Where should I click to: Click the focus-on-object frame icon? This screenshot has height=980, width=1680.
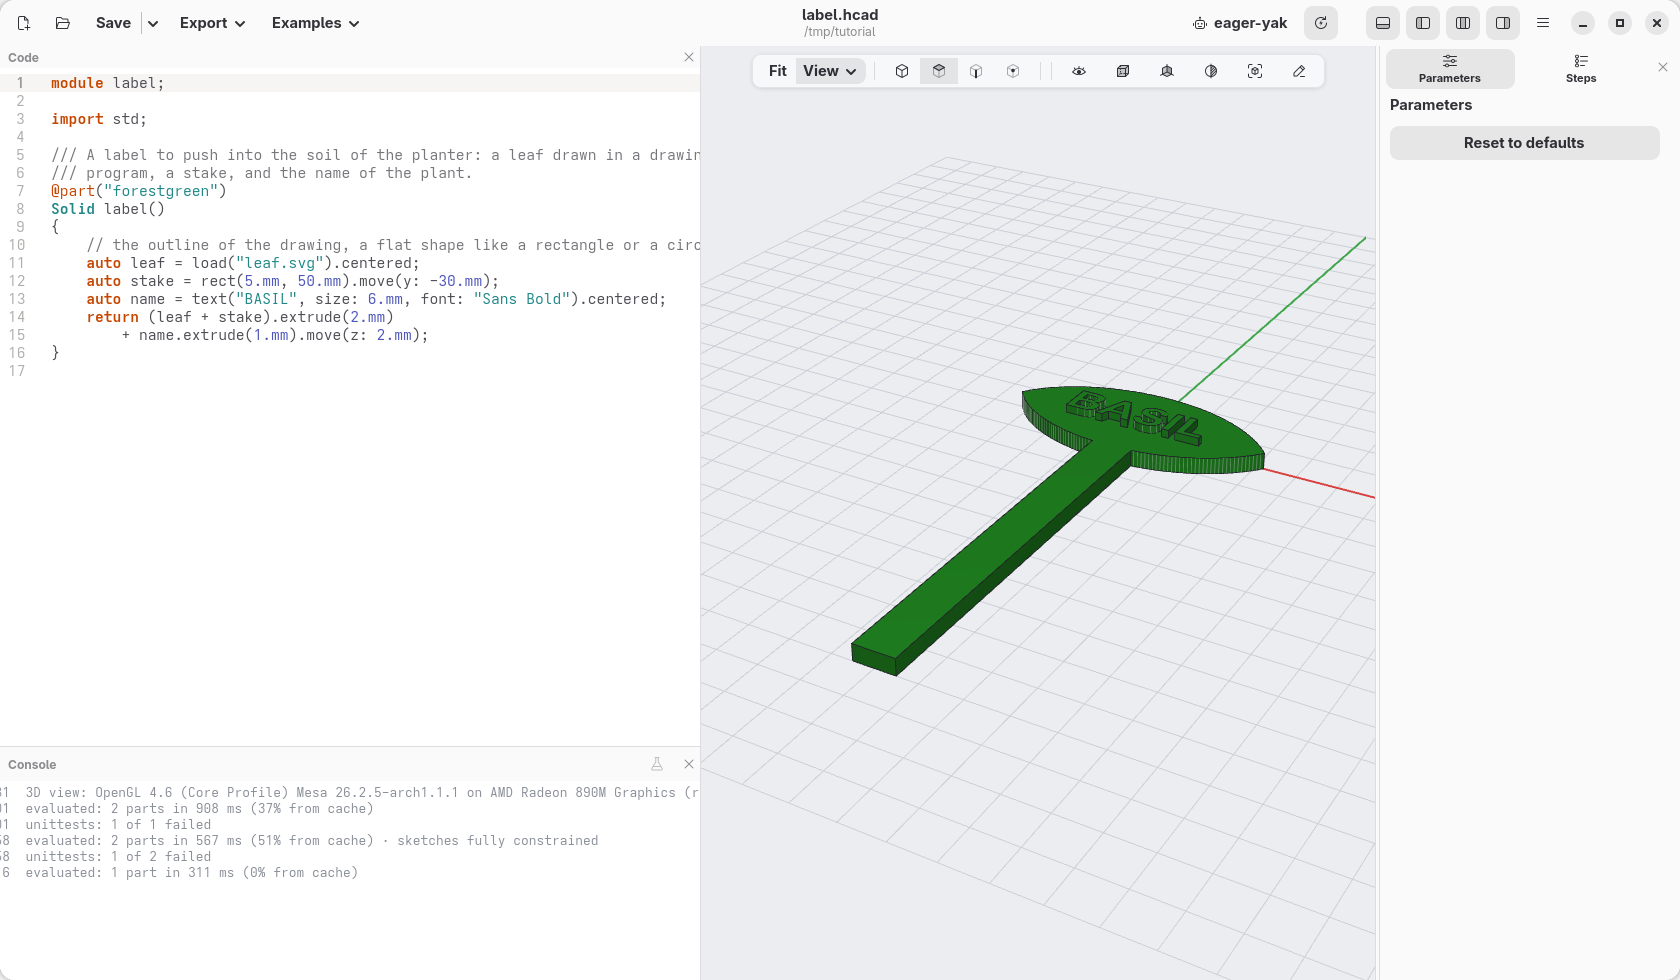1255,71
